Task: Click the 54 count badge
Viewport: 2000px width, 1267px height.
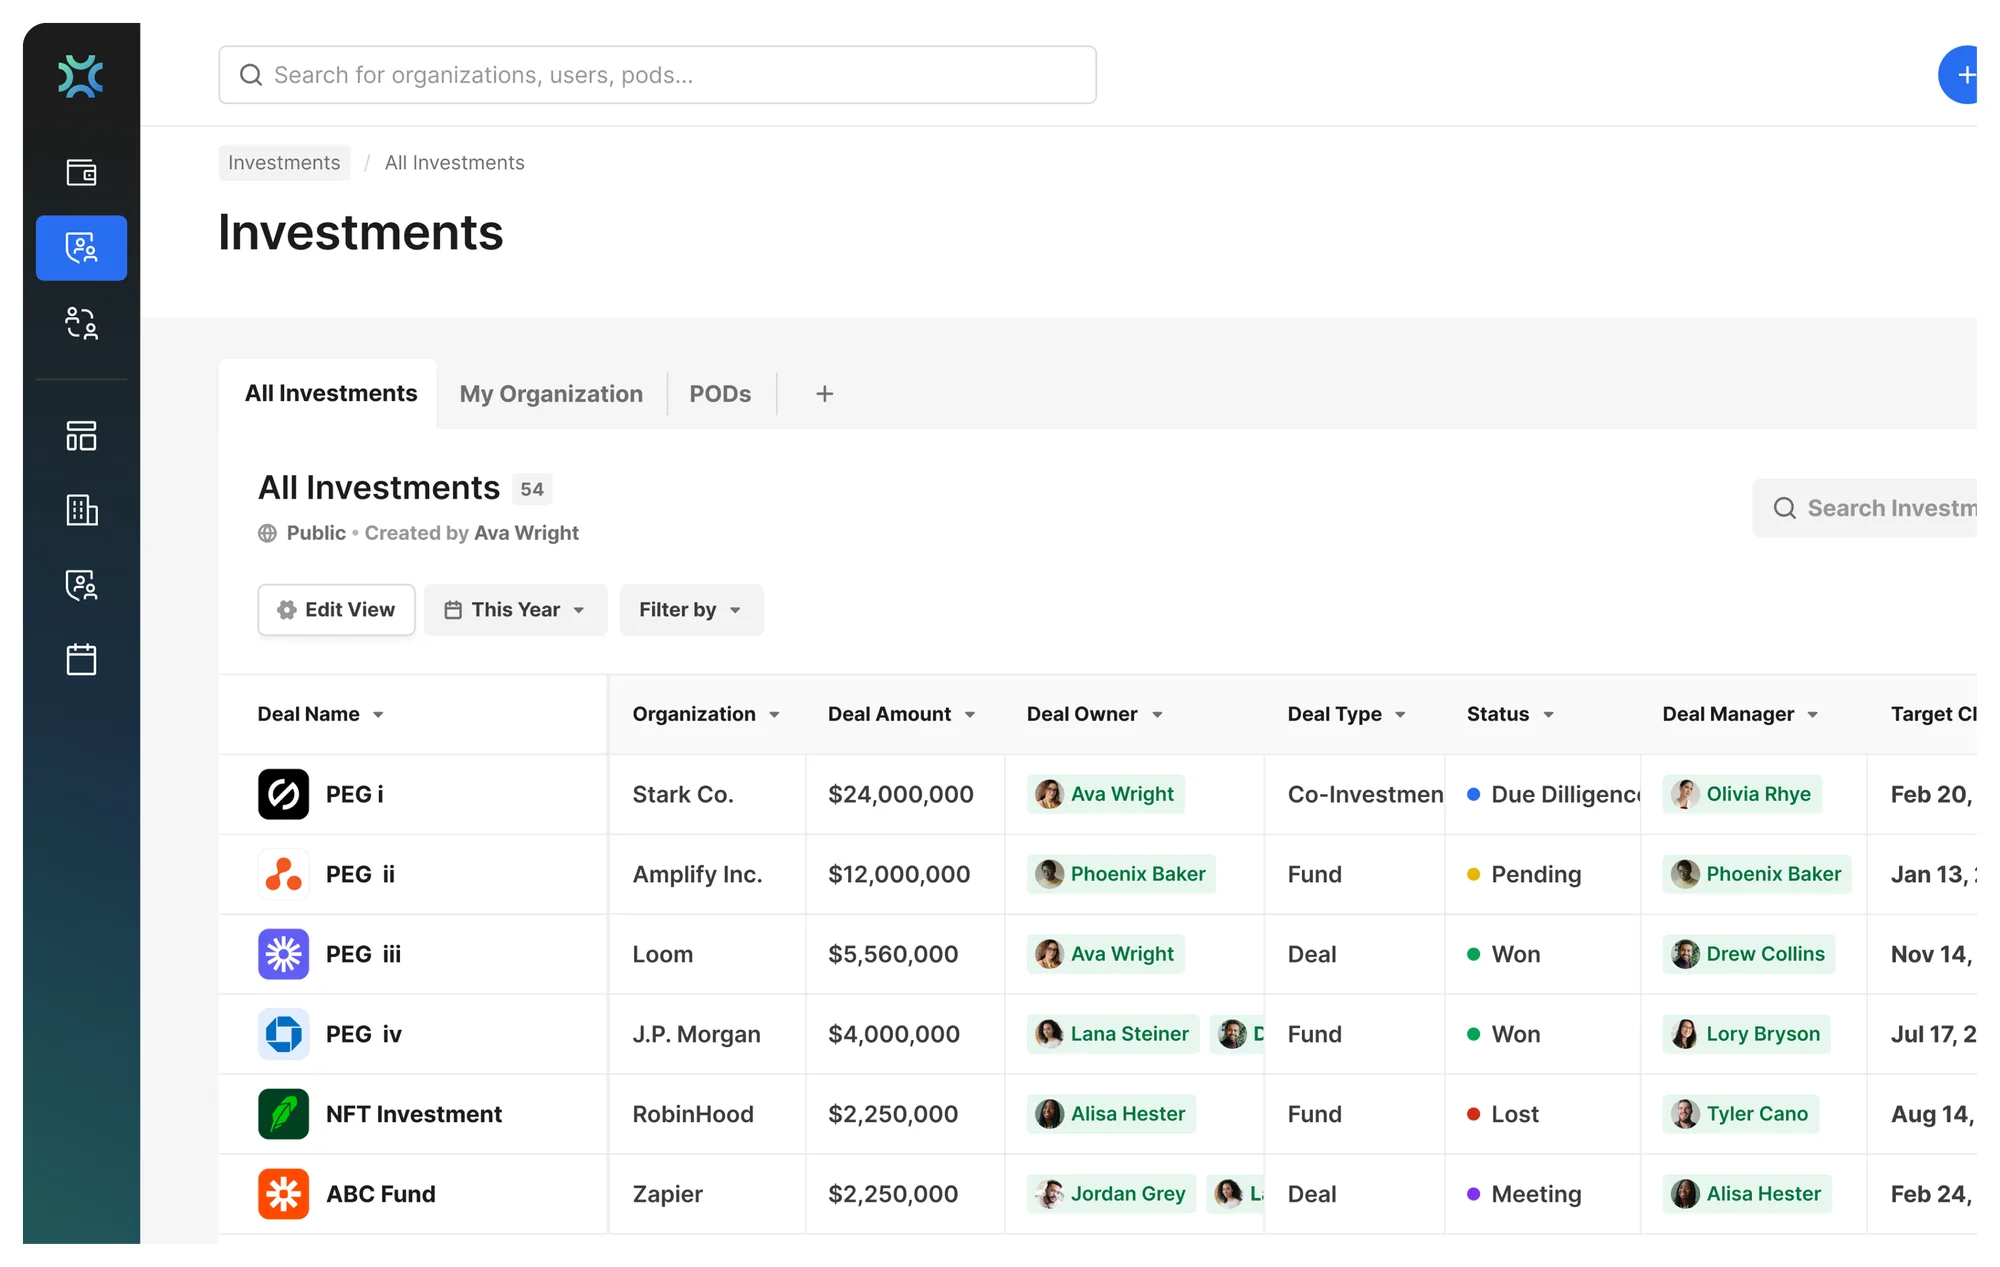Action: [x=531, y=489]
